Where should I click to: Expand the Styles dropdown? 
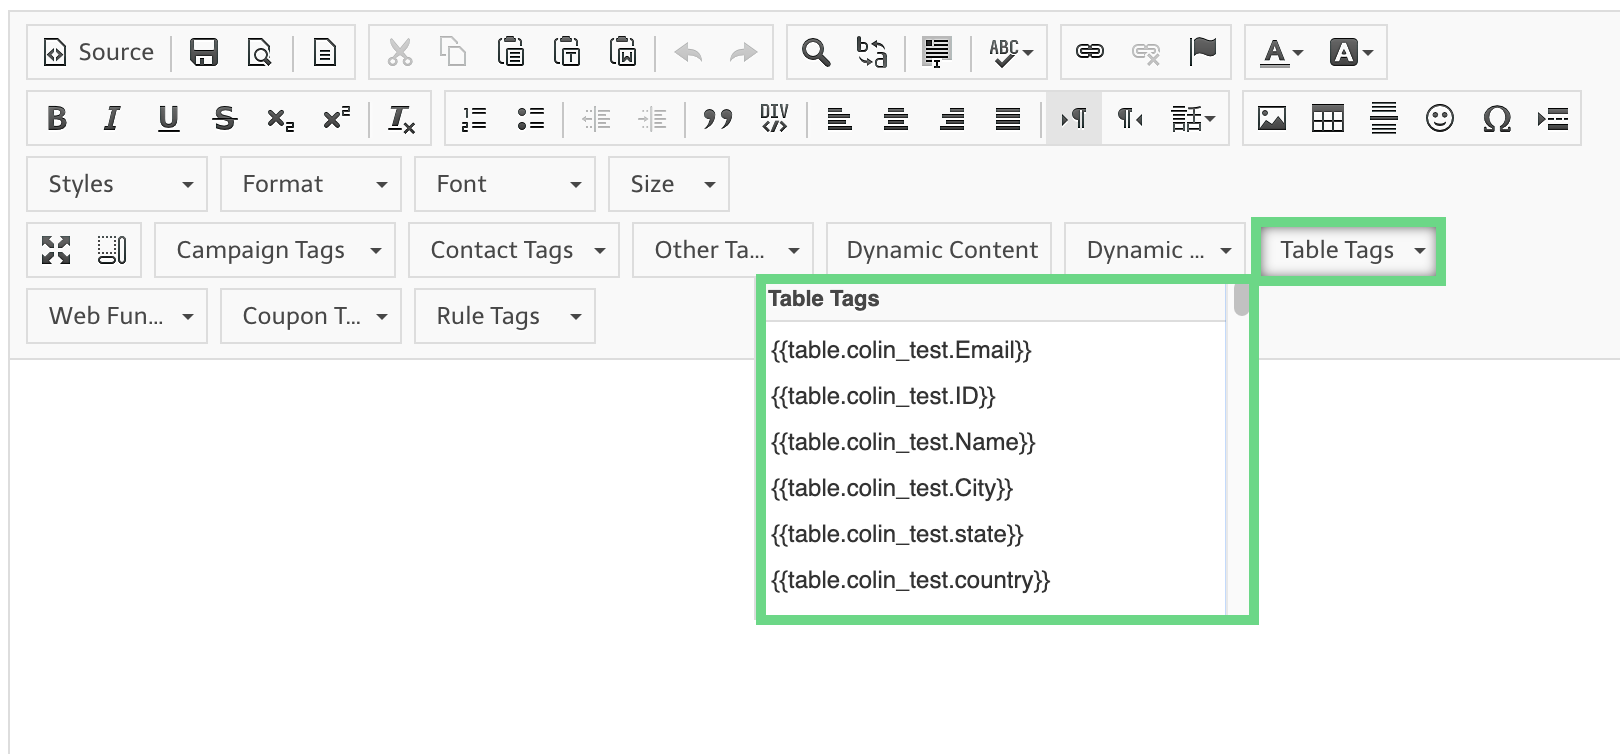(x=118, y=184)
